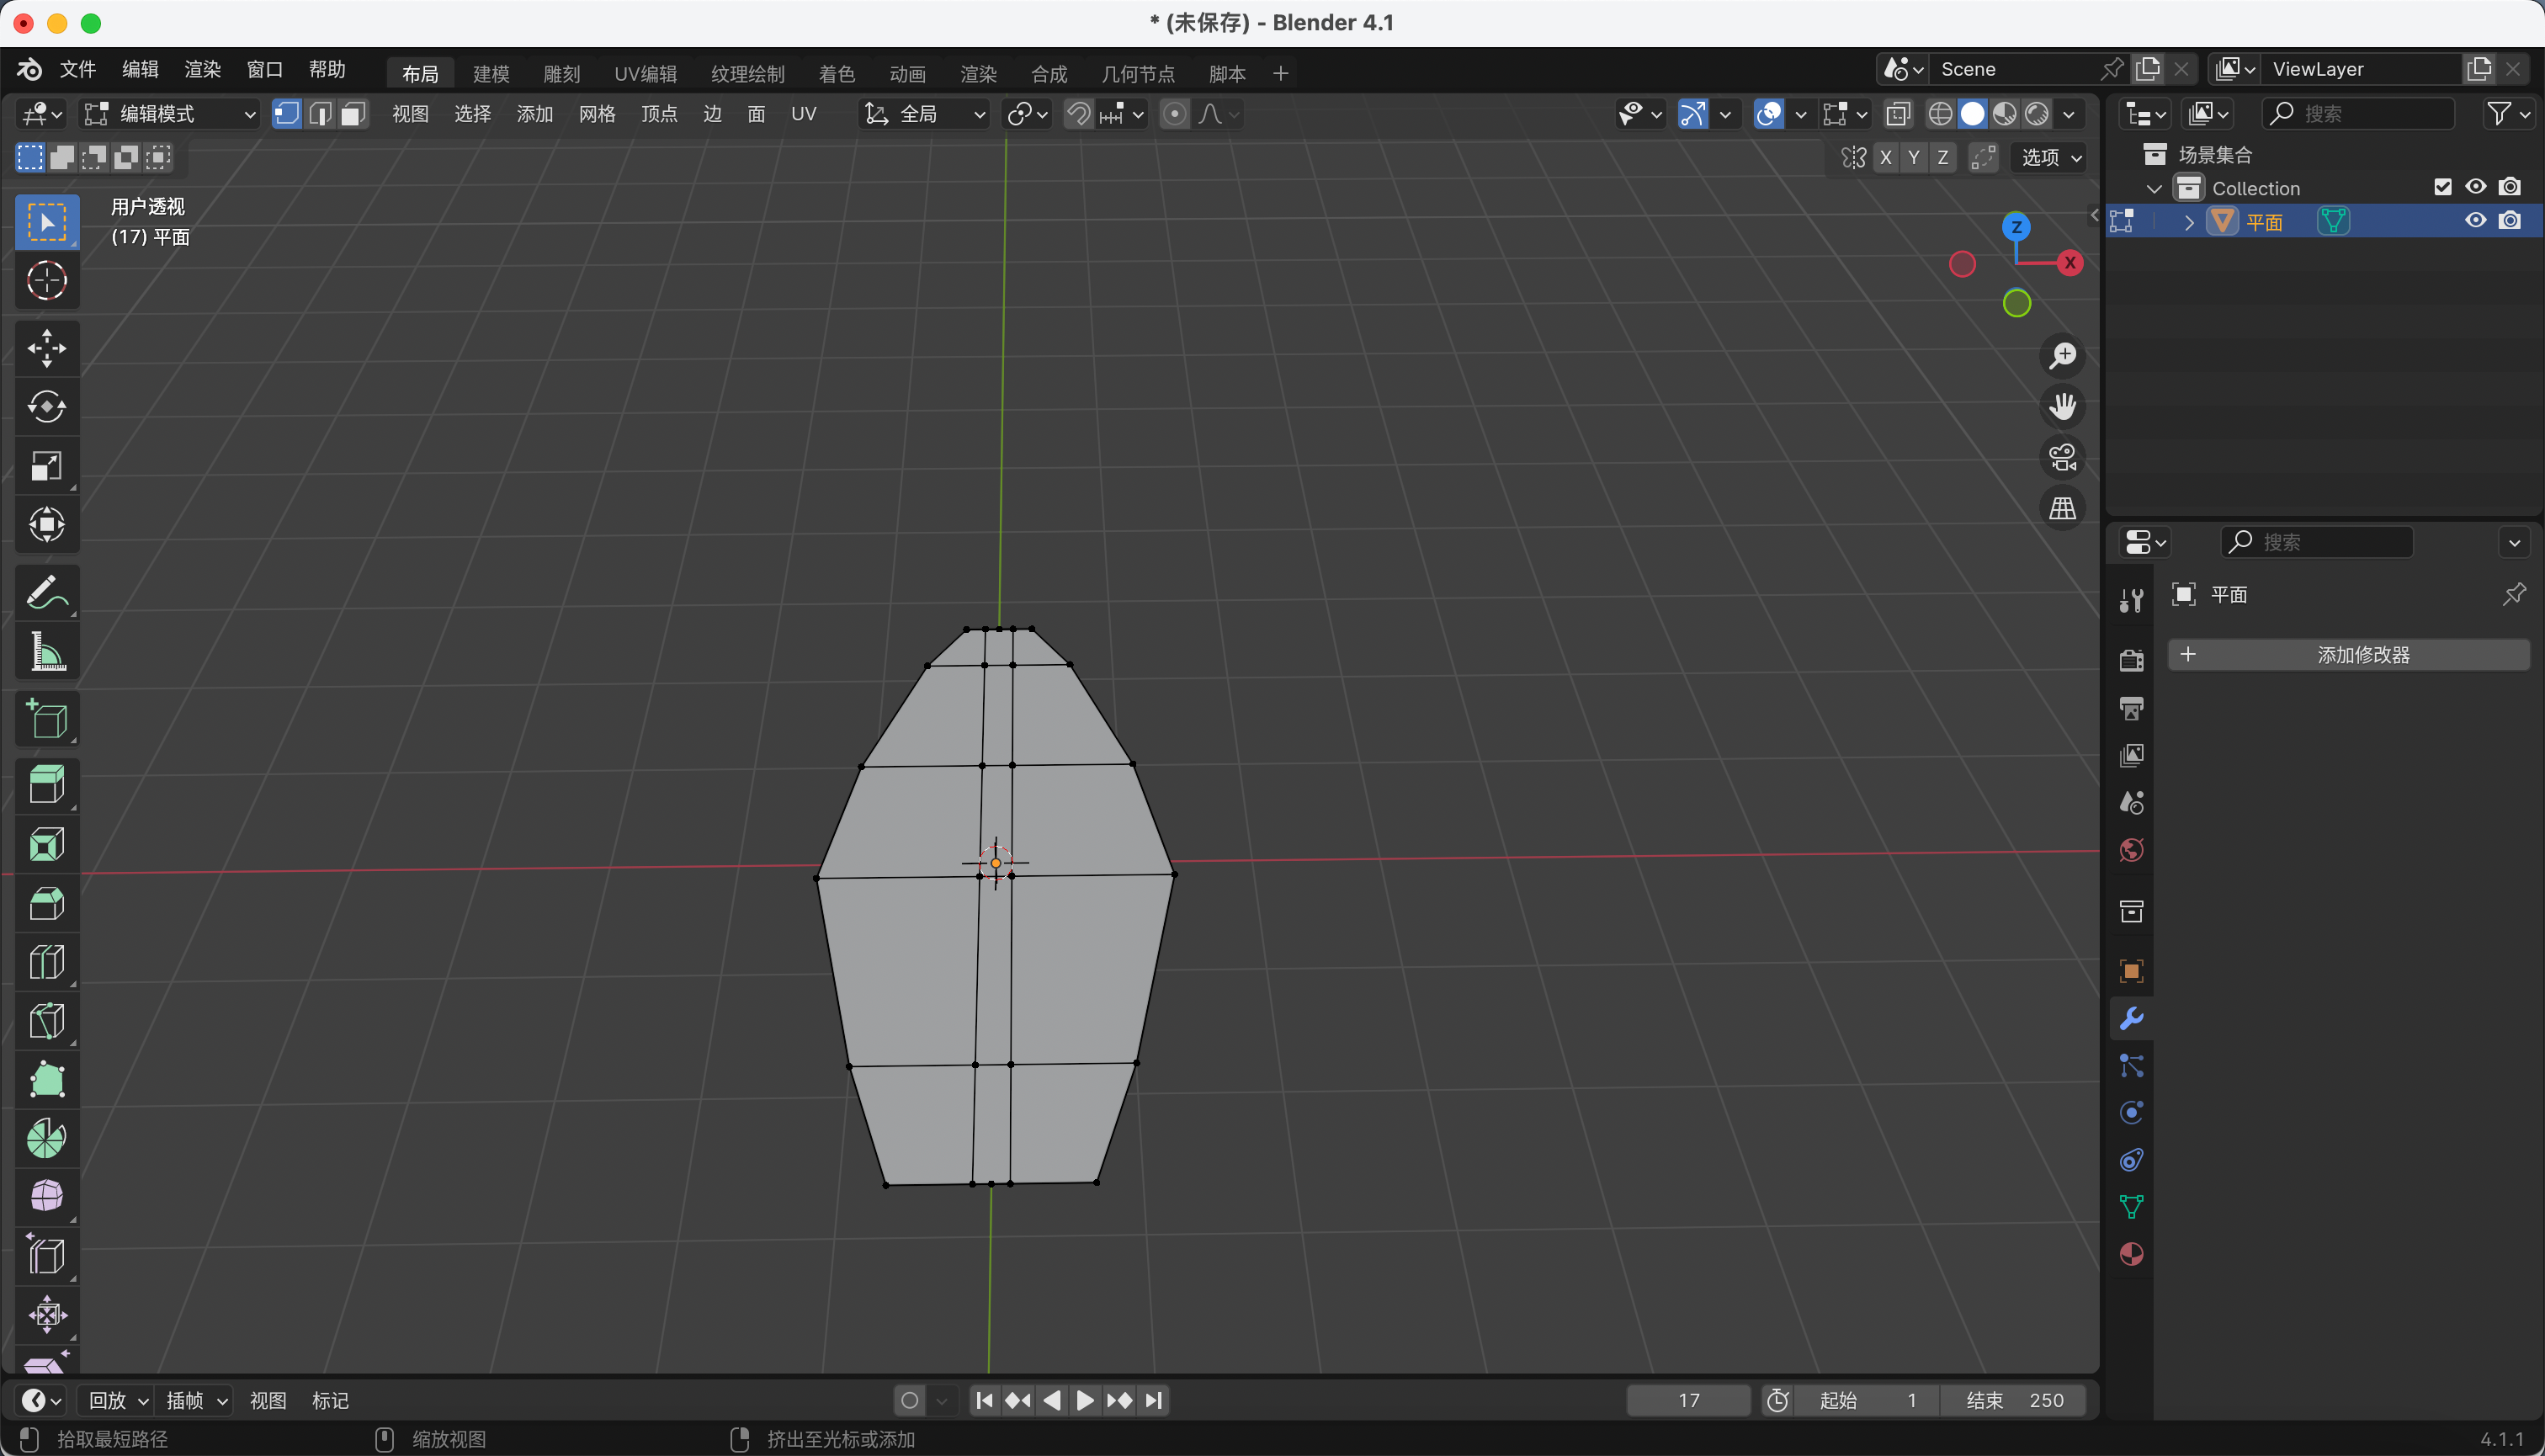The image size is (2545, 1456).
Task: Open the 编辑模式 mode dropdown
Action: coord(170,114)
